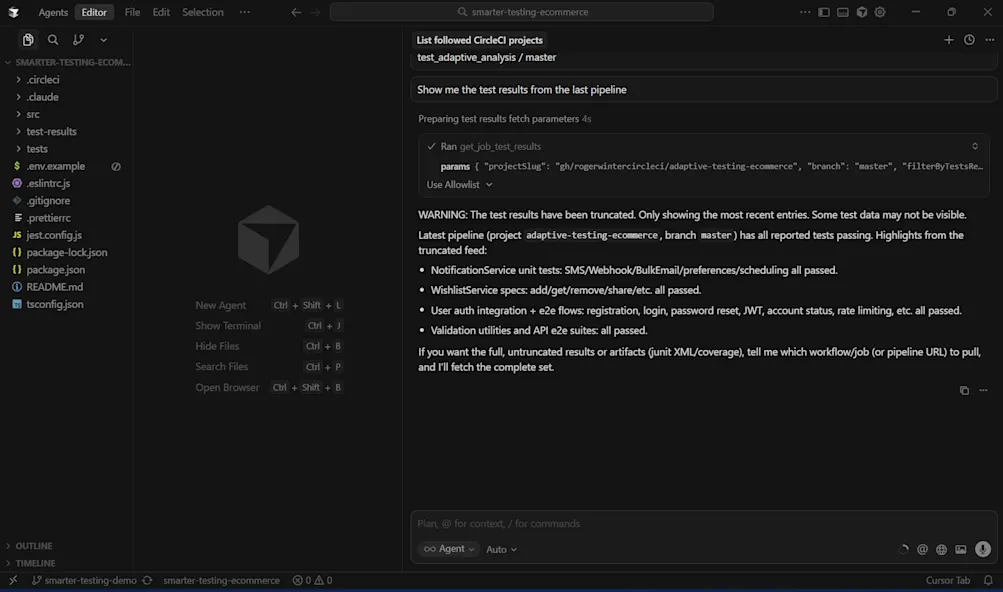The height and width of the screenshot is (592, 1003).
Task: Start voice input with microphone icon
Action: [x=983, y=549]
